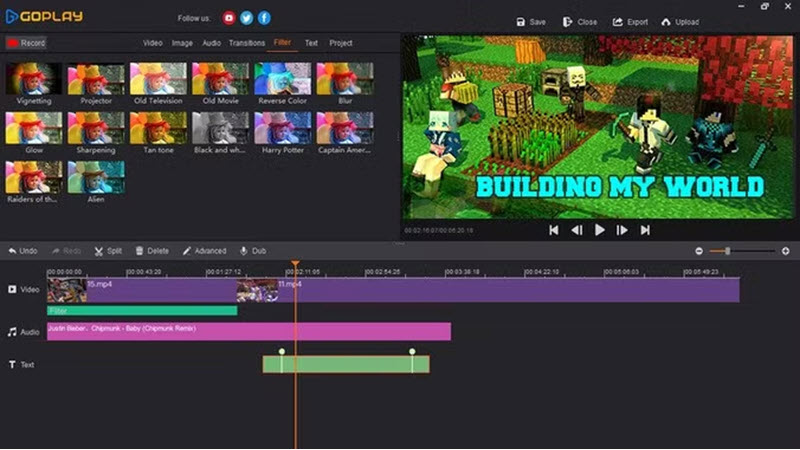Step back one frame in preview
This screenshot has height=450, width=800.
577,230
